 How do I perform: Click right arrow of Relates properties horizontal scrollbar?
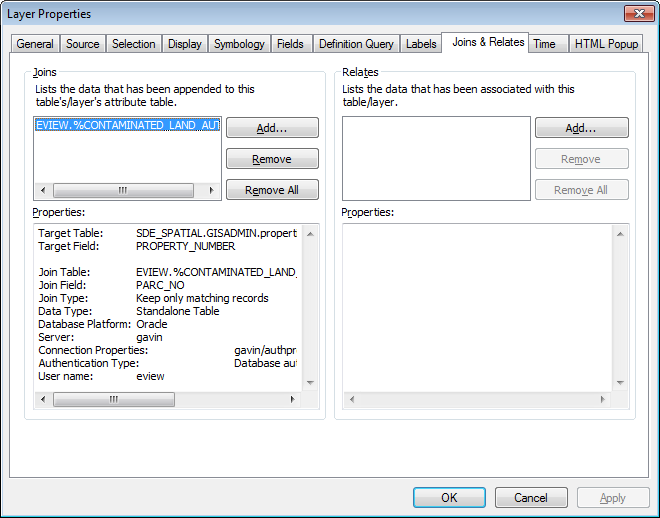click(602, 399)
